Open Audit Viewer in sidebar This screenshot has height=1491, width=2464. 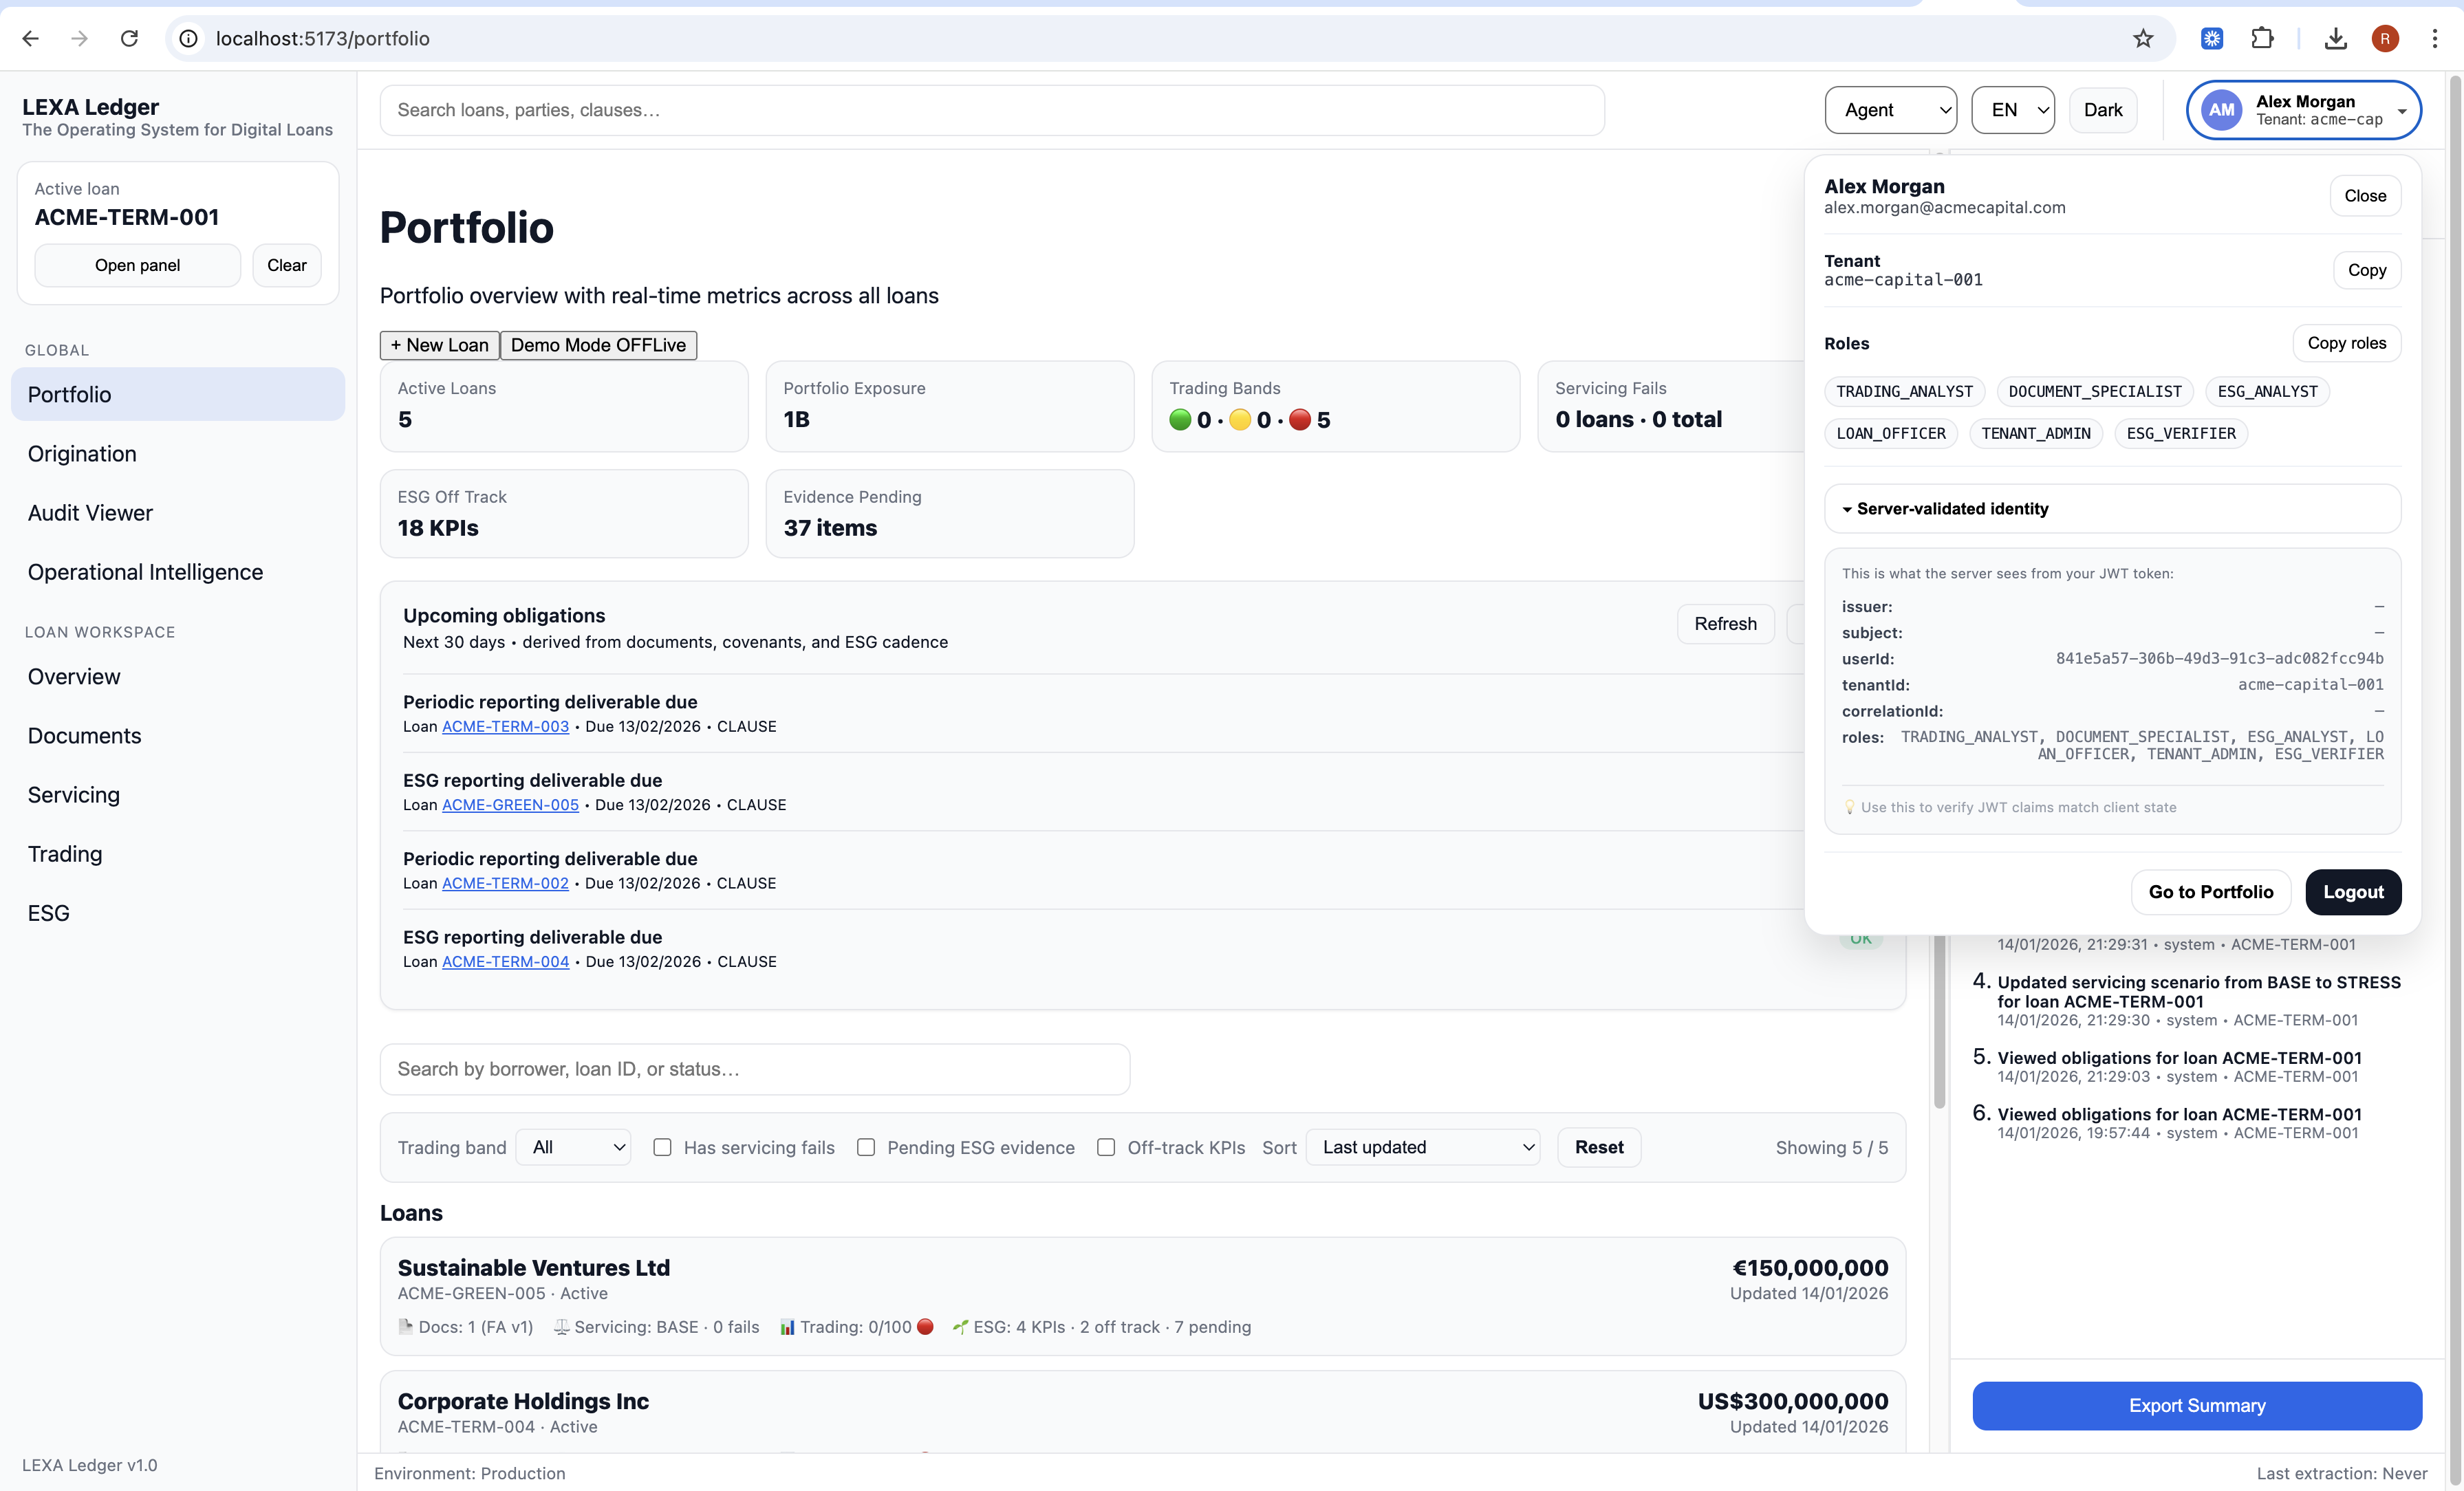pyautogui.click(x=90, y=513)
